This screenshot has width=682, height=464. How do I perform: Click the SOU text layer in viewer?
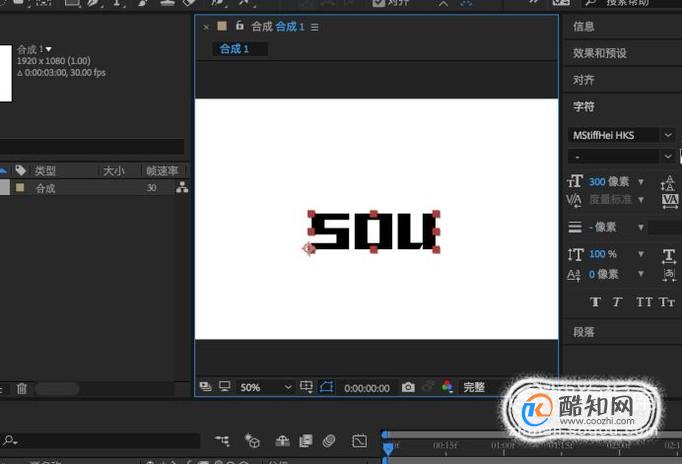pyautogui.click(x=374, y=231)
